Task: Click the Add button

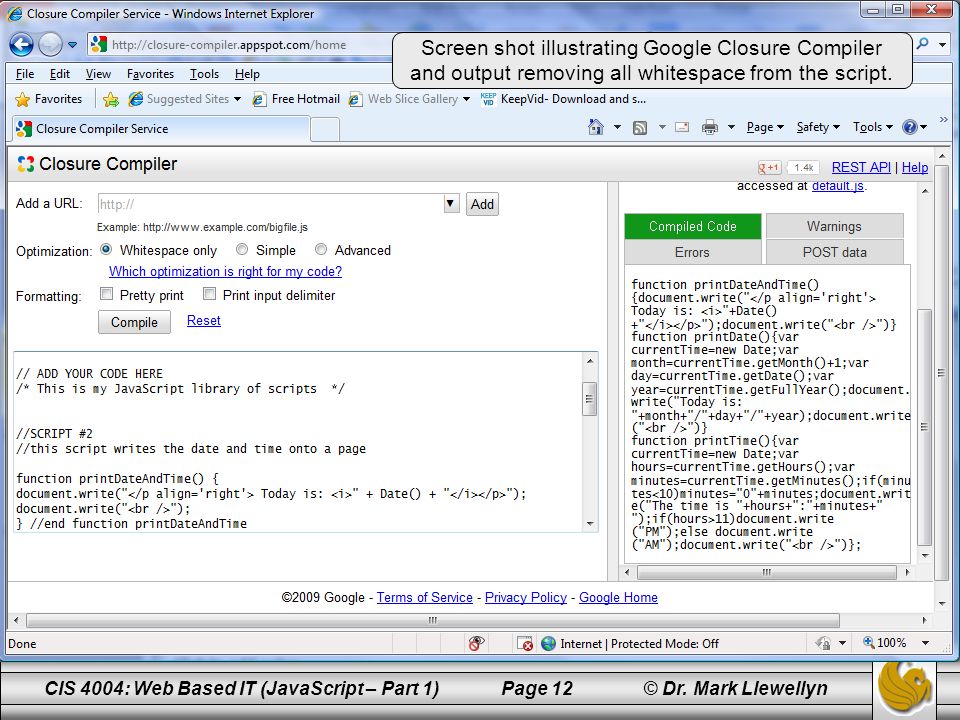Action: pos(482,204)
